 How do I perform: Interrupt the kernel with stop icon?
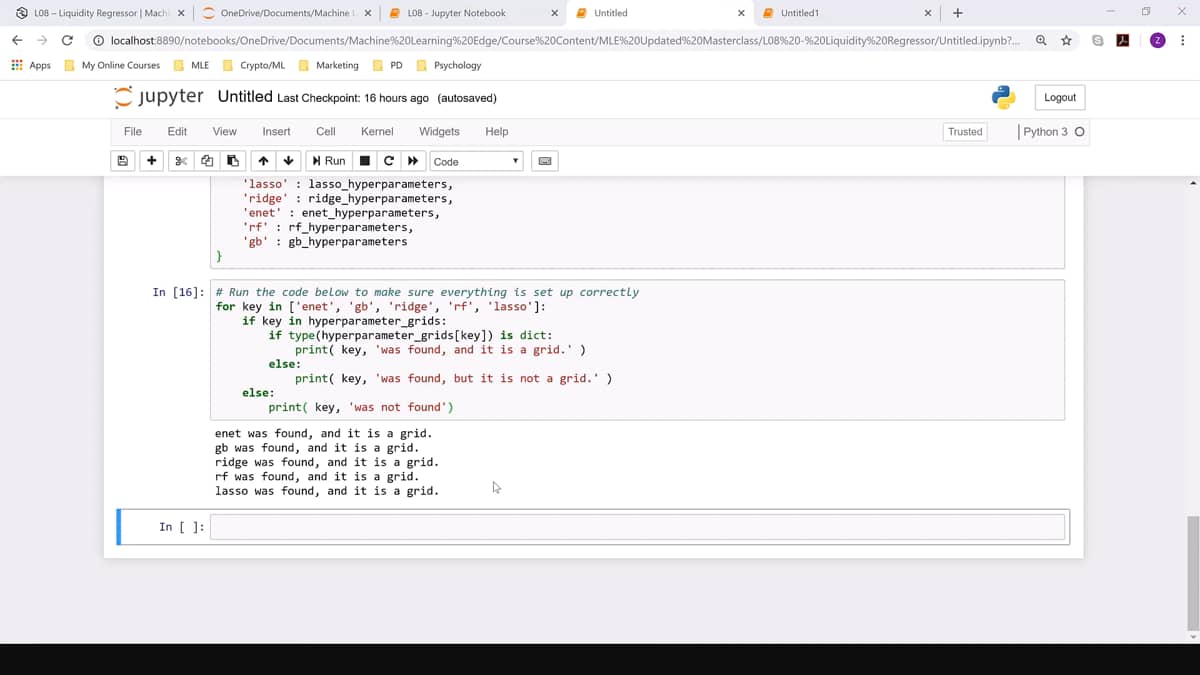365,161
